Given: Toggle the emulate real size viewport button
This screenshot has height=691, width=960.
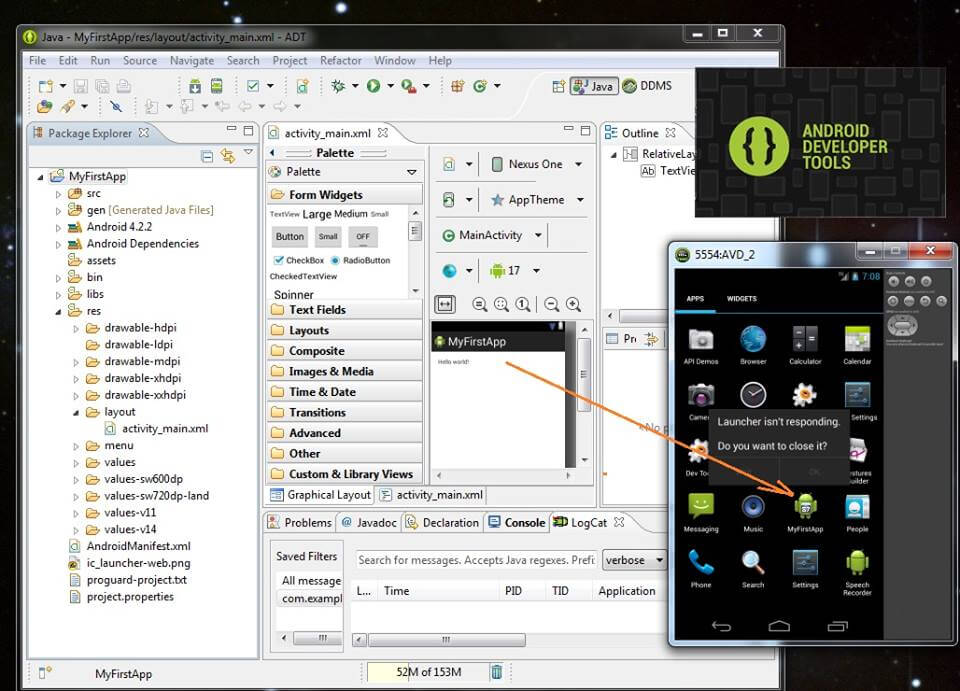Looking at the screenshot, I should click(445, 304).
